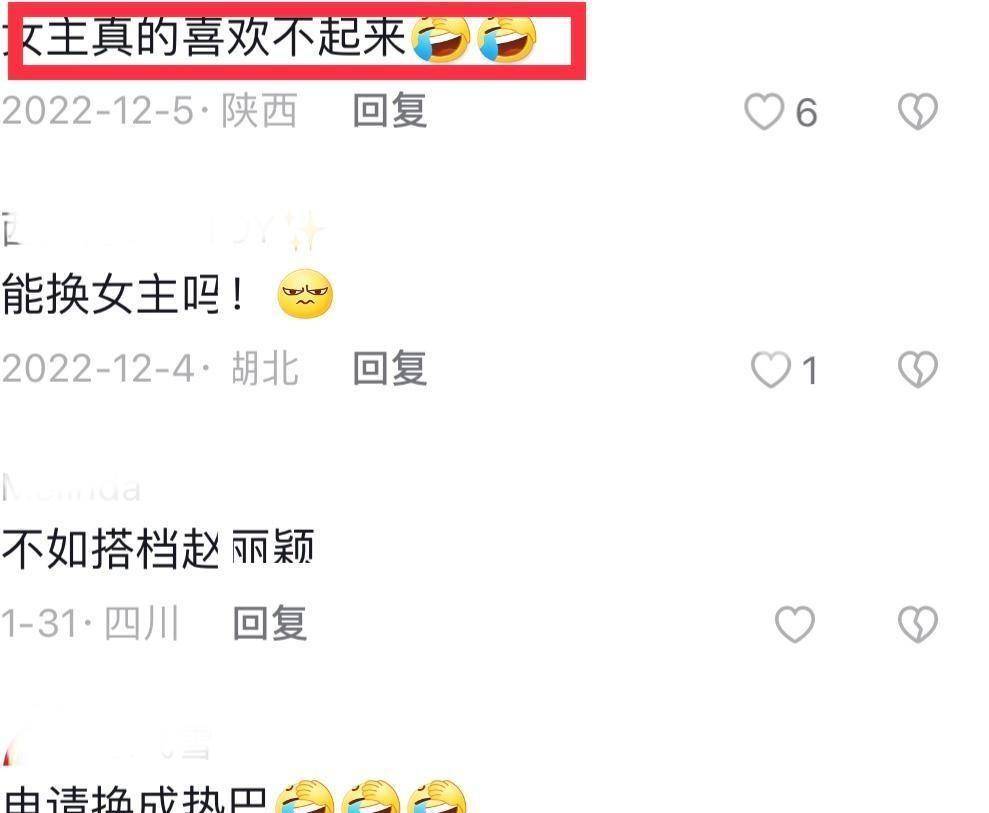Reply to the 2022-12-5 陕西 comment
Image resolution: width=989 pixels, height=813 pixels.
coord(390,111)
